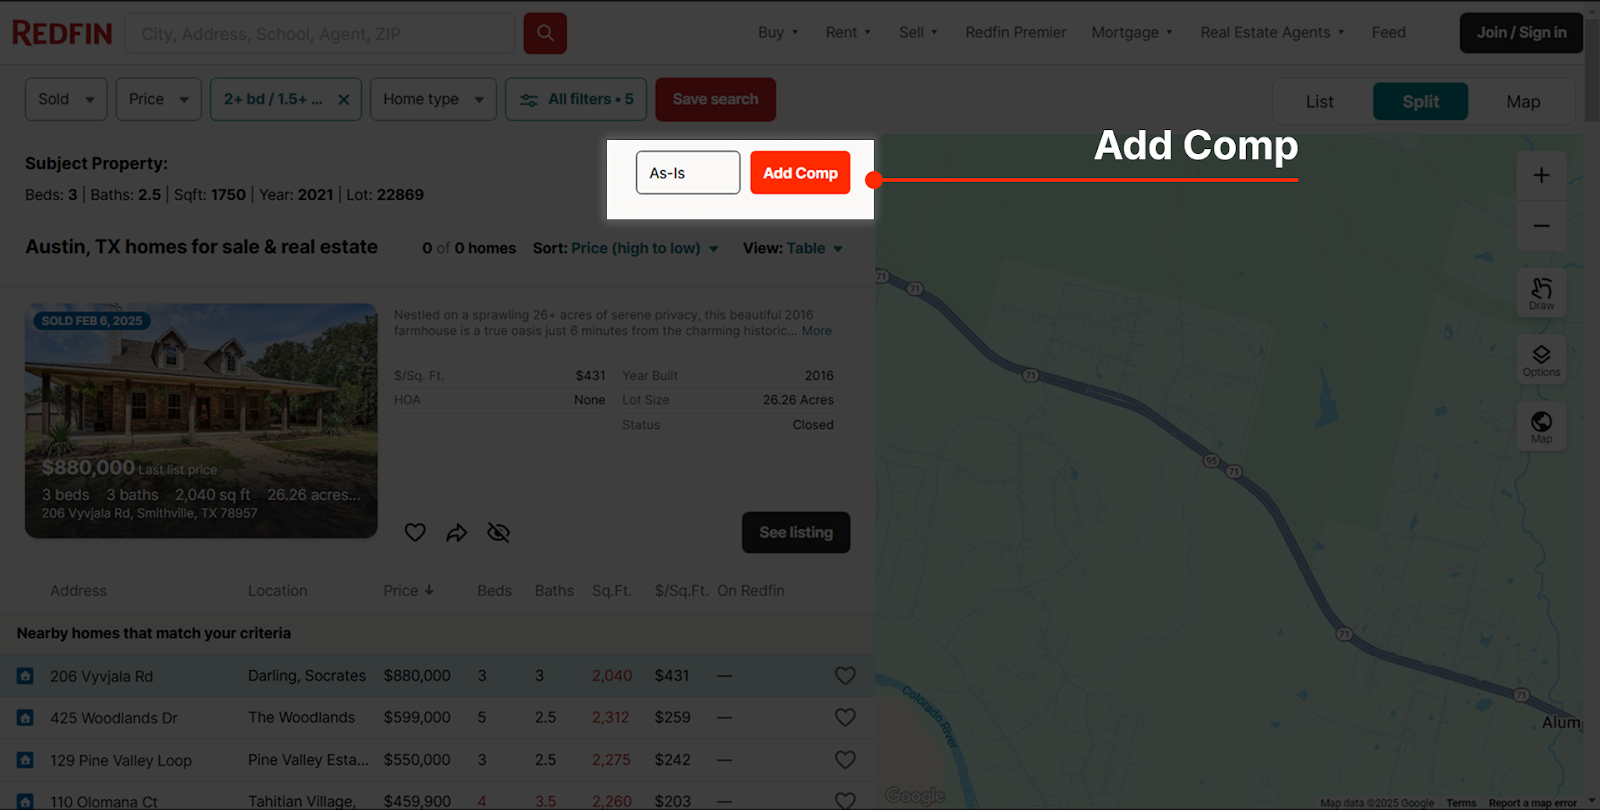
Task: Switch to List view tab
Action: [1319, 102]
